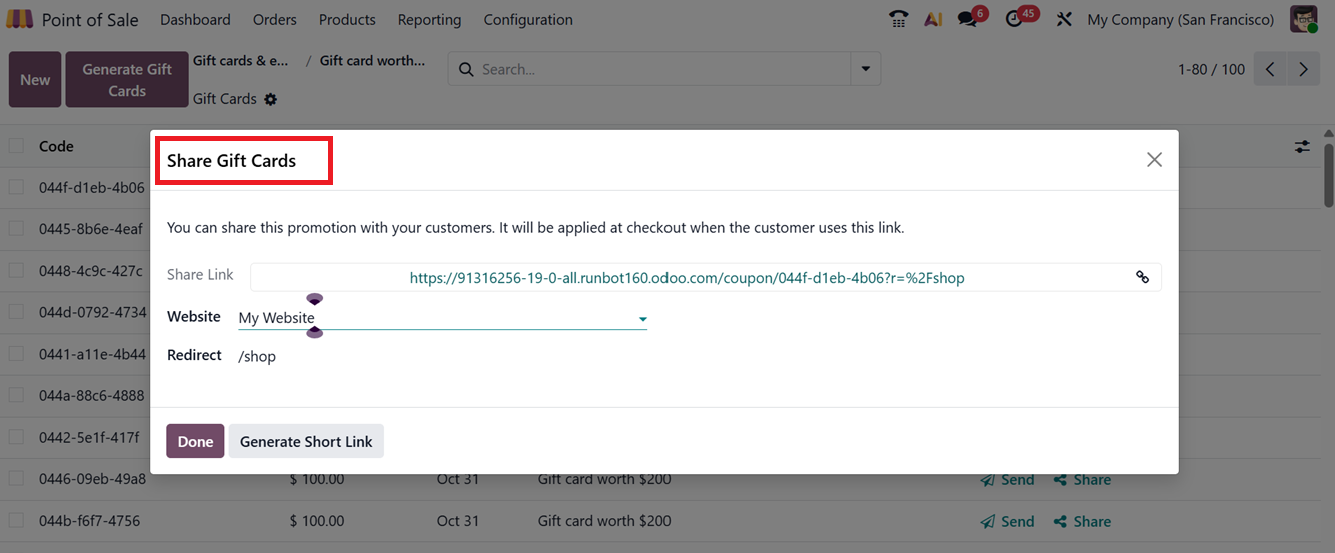Viewport: 1335px width, 553px height.
Task: Open activities clock icon with 45 badge
Action: point(1015,20)
